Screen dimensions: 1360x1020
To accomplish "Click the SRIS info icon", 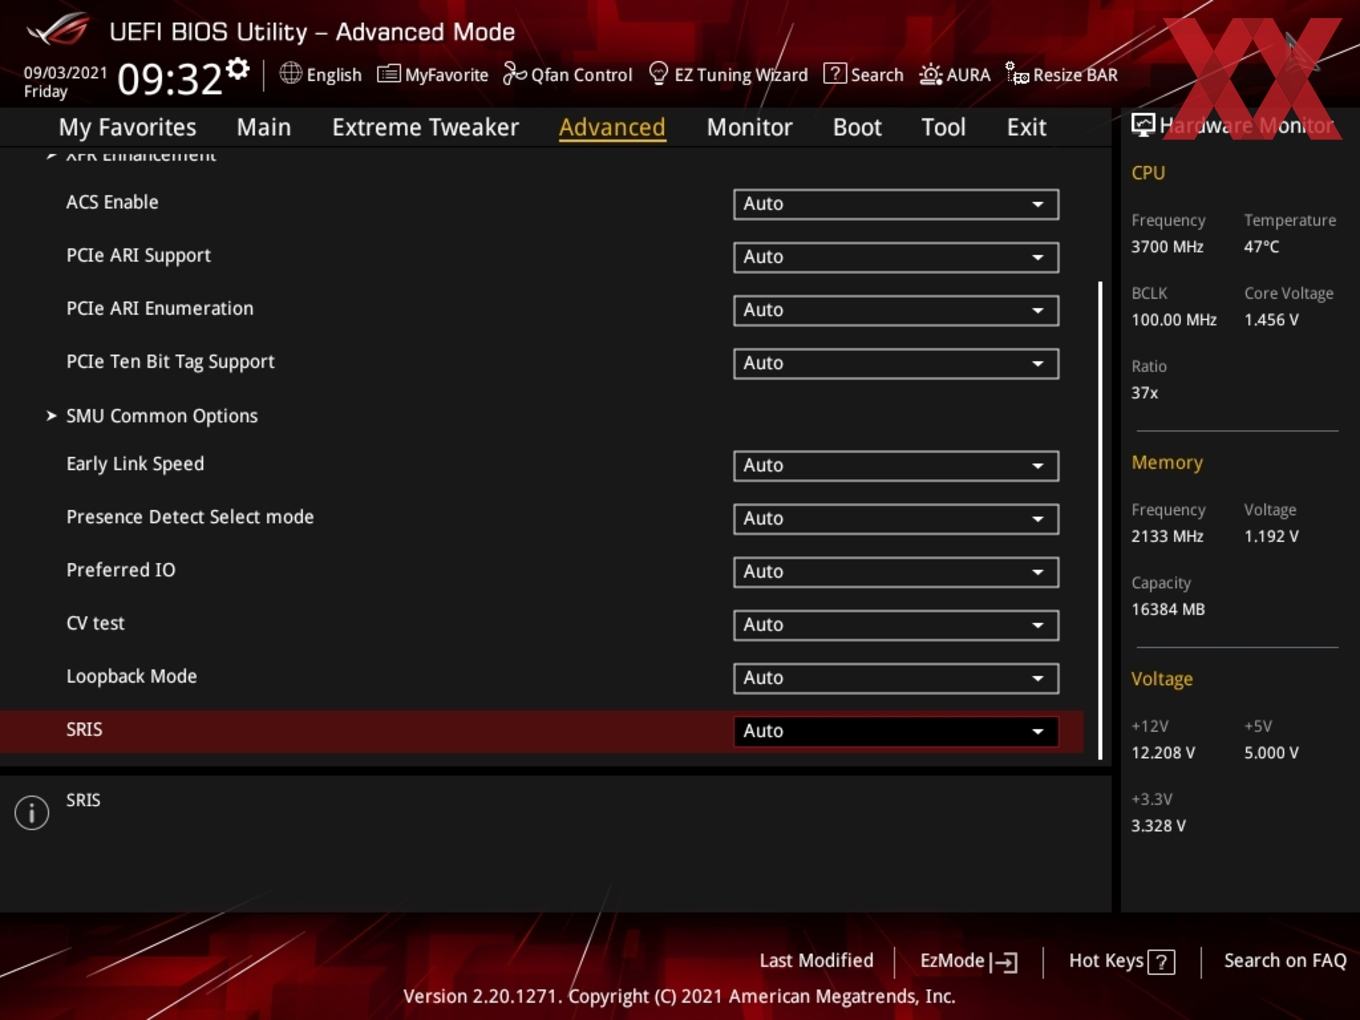I will point(32,812).
